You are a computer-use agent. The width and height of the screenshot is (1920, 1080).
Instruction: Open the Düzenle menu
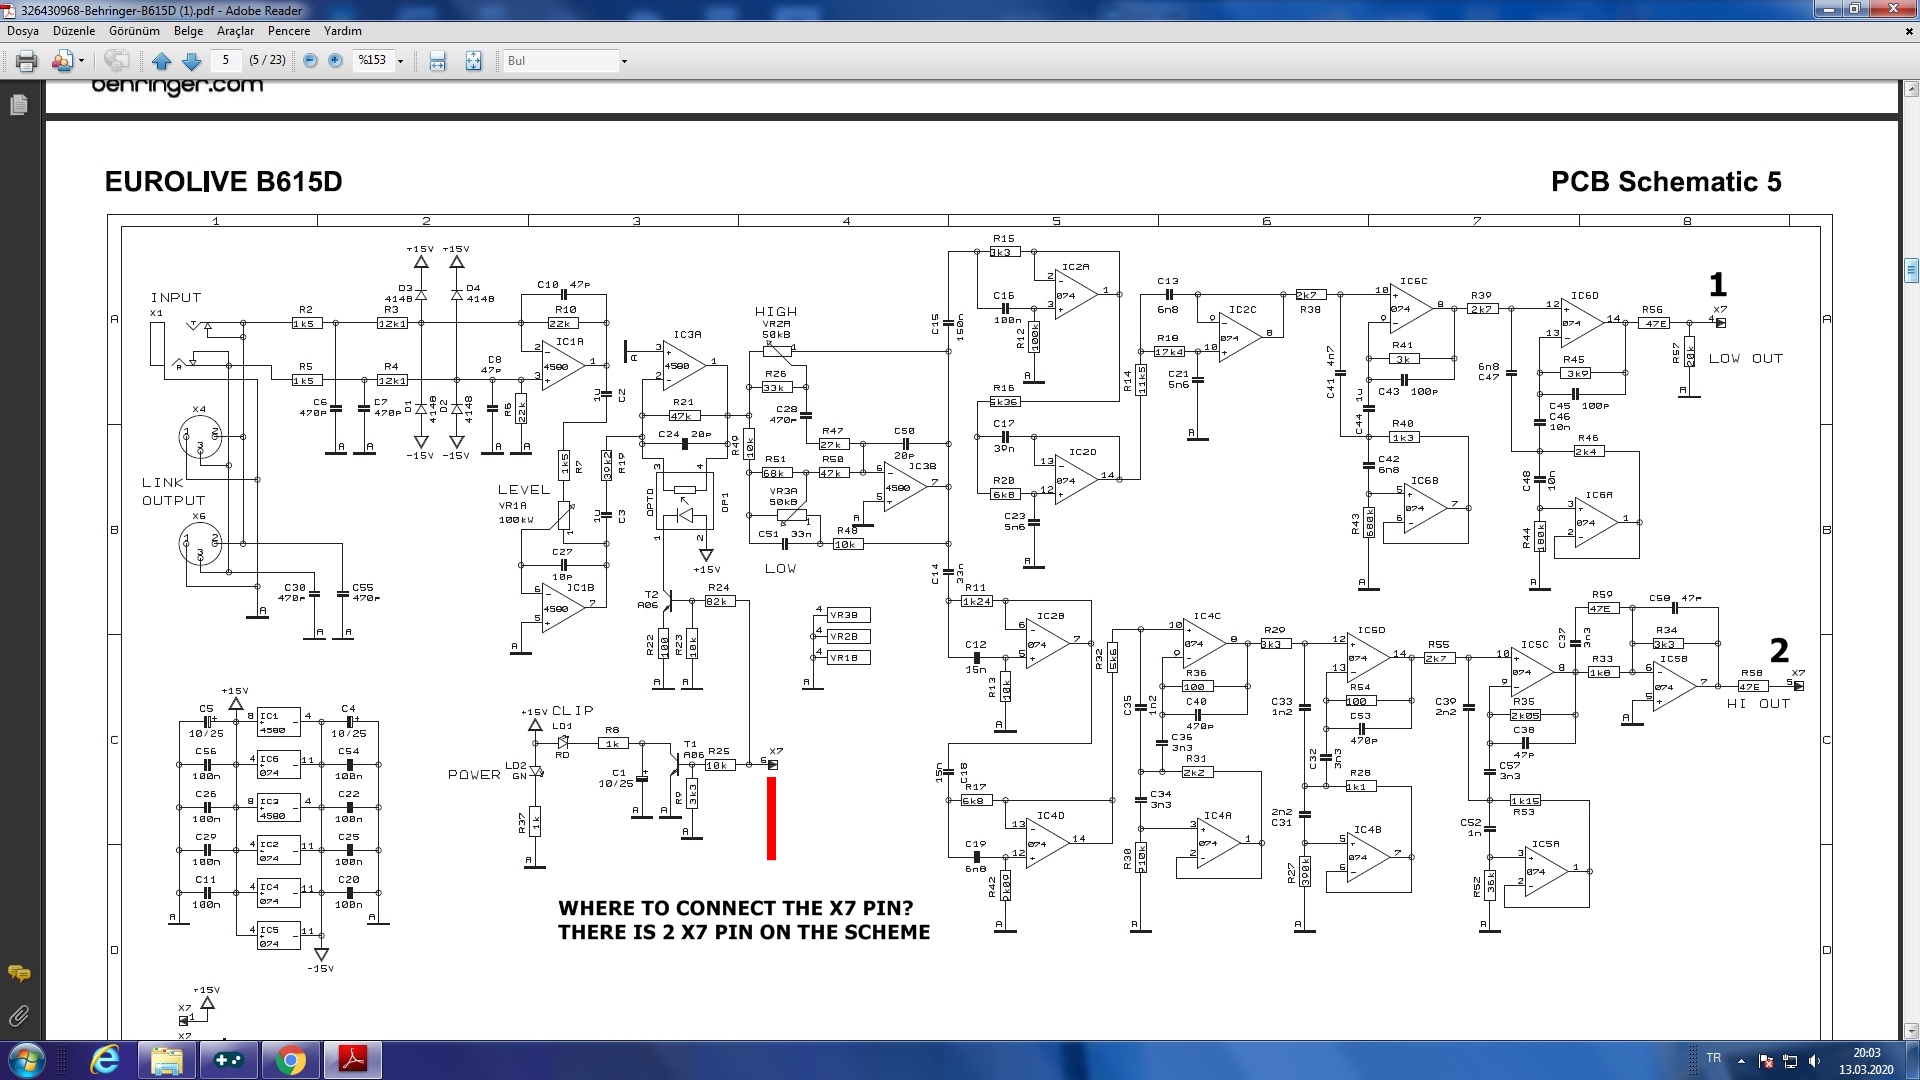point(74,31)
